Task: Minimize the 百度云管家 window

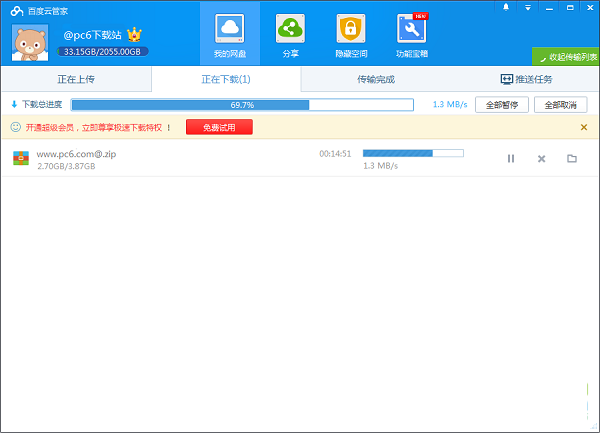Action: (549, 8)
